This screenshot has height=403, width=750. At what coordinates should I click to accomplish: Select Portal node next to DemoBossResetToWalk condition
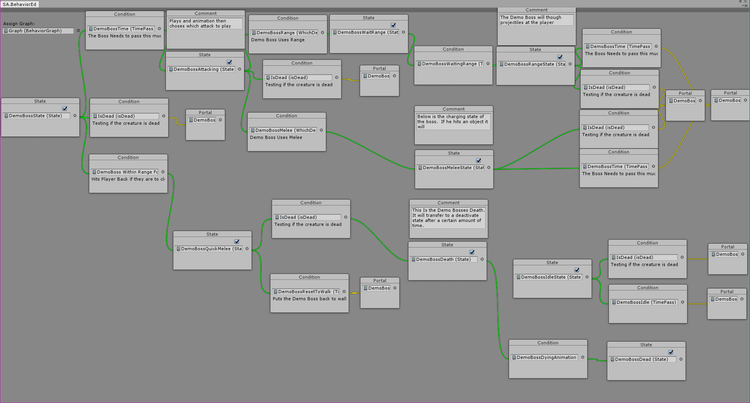pyautogui.click(x=380, y=292)
